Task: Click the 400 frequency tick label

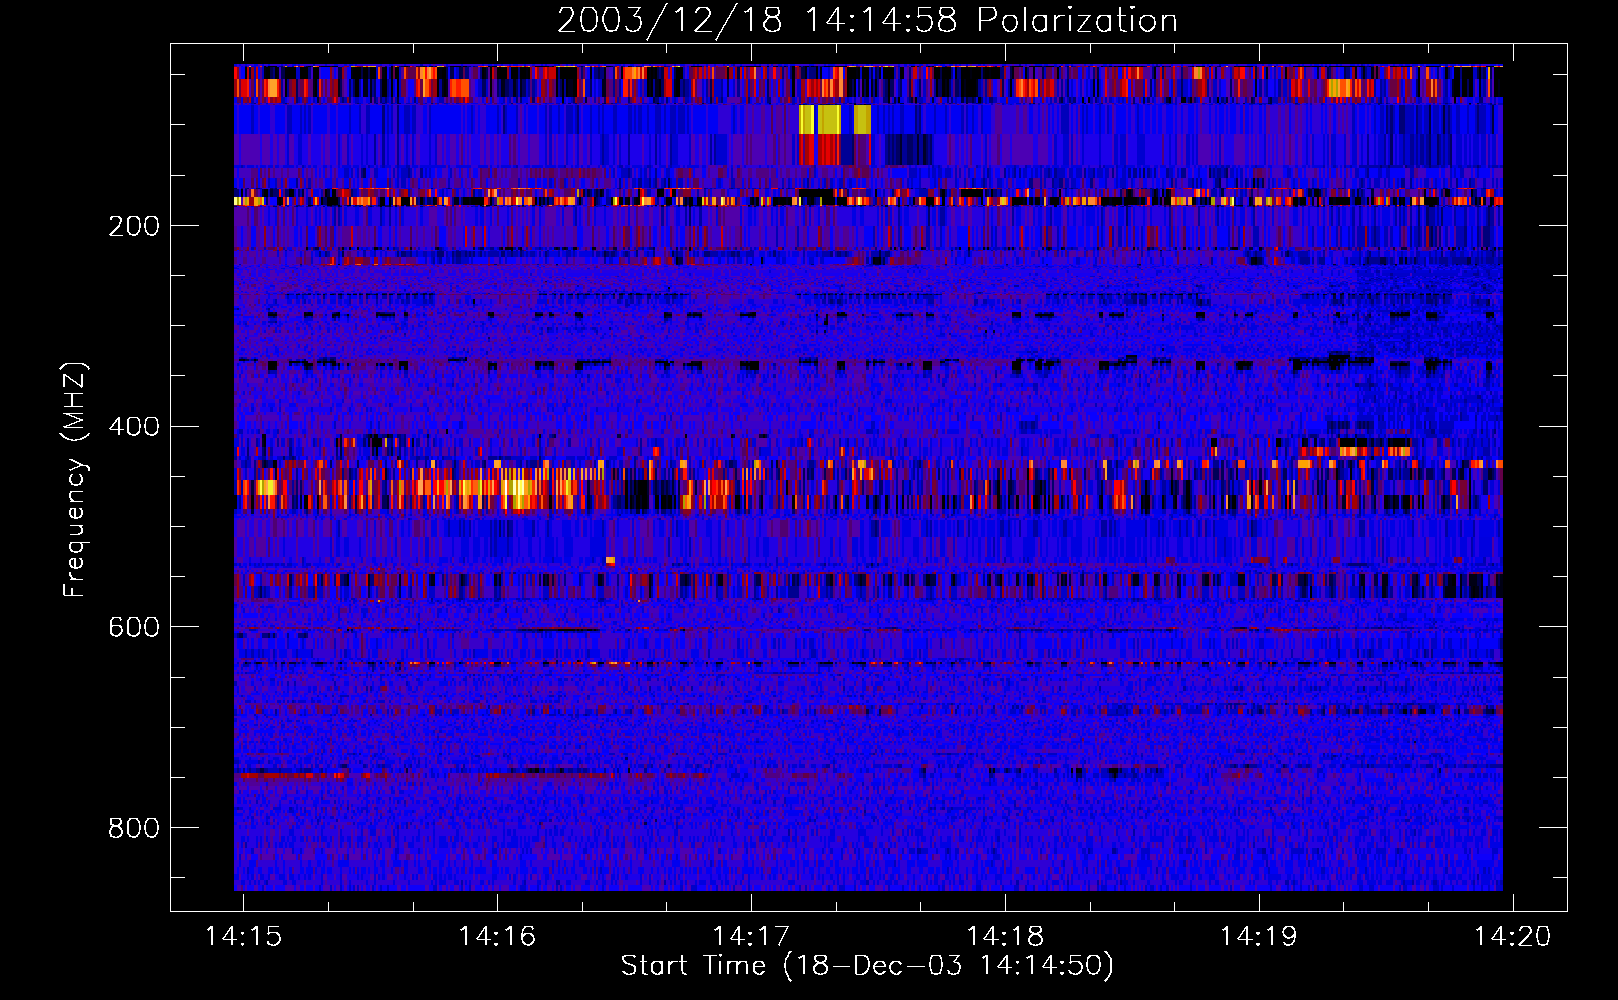Action: [134, 427]
